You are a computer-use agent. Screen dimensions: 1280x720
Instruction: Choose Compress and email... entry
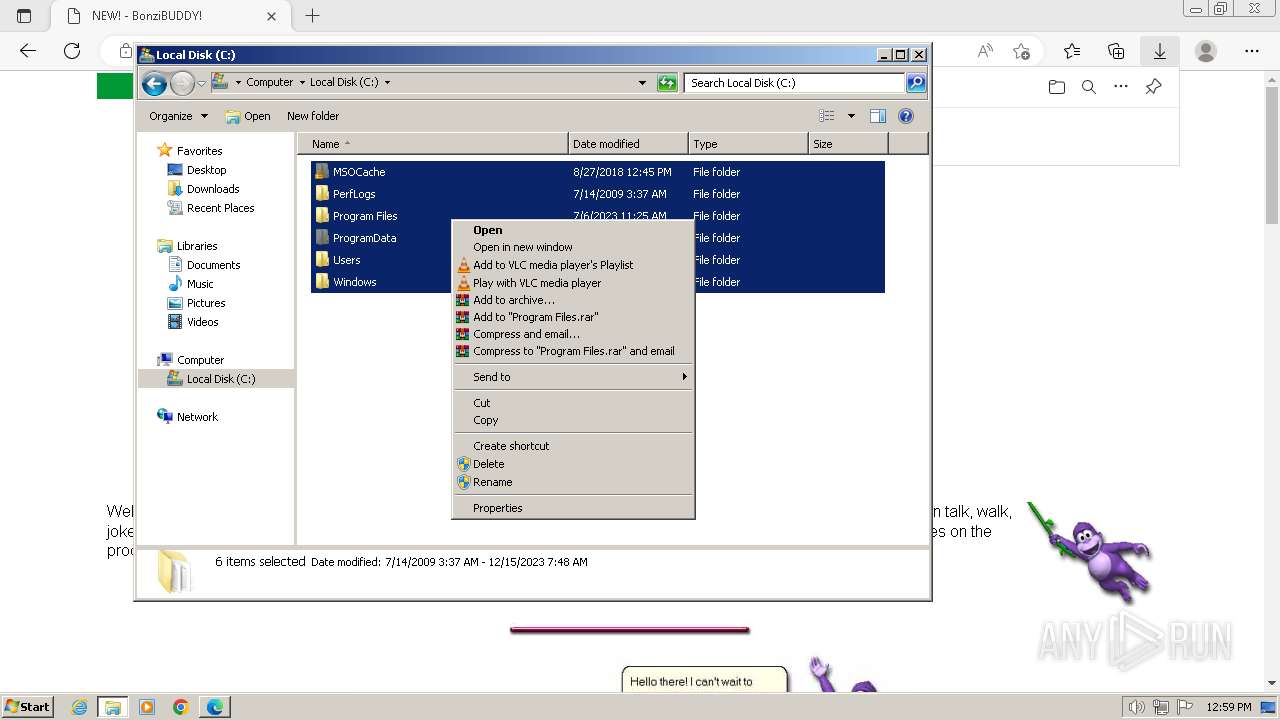click(x=573, y=334)
